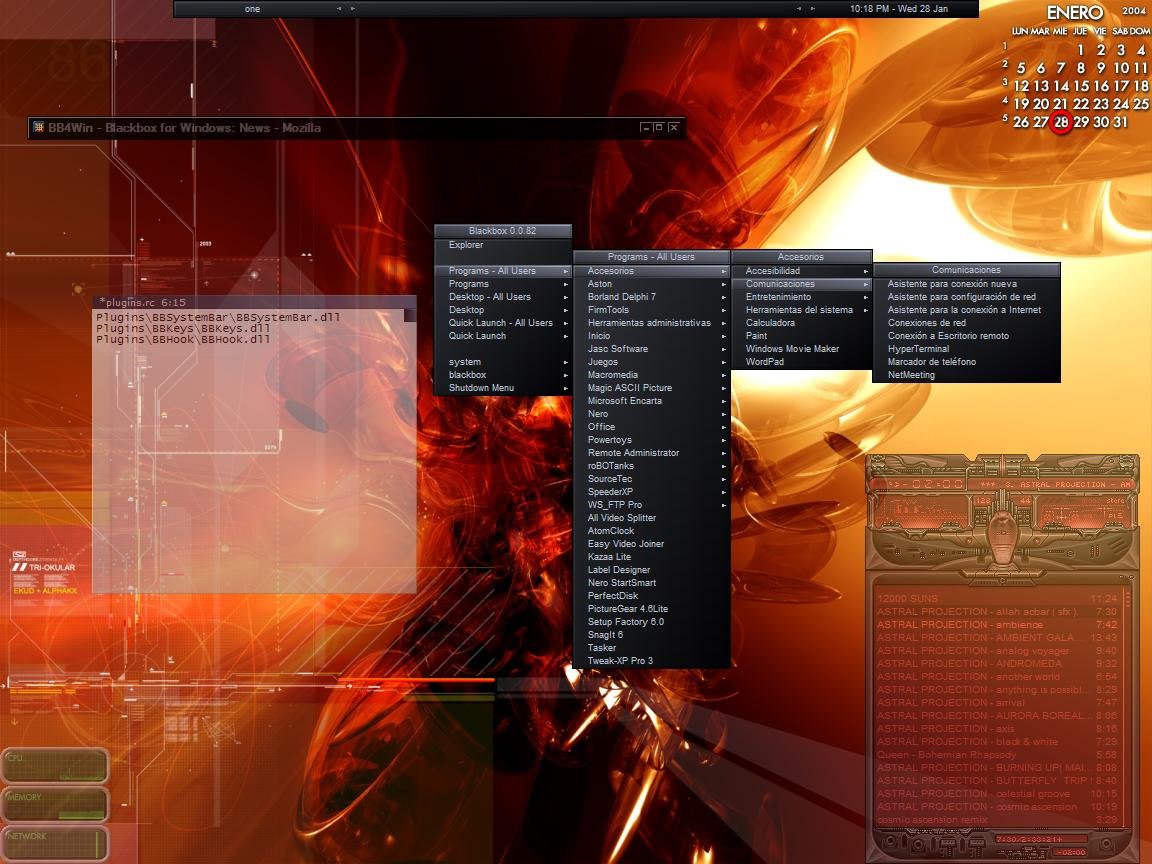
Task: Open the WS_FTP Pro entry
Action: pos(652,505)
